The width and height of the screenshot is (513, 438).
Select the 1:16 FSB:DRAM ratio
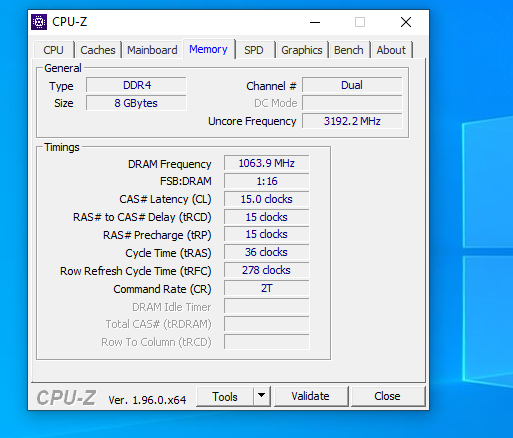(x=267, y=181)
